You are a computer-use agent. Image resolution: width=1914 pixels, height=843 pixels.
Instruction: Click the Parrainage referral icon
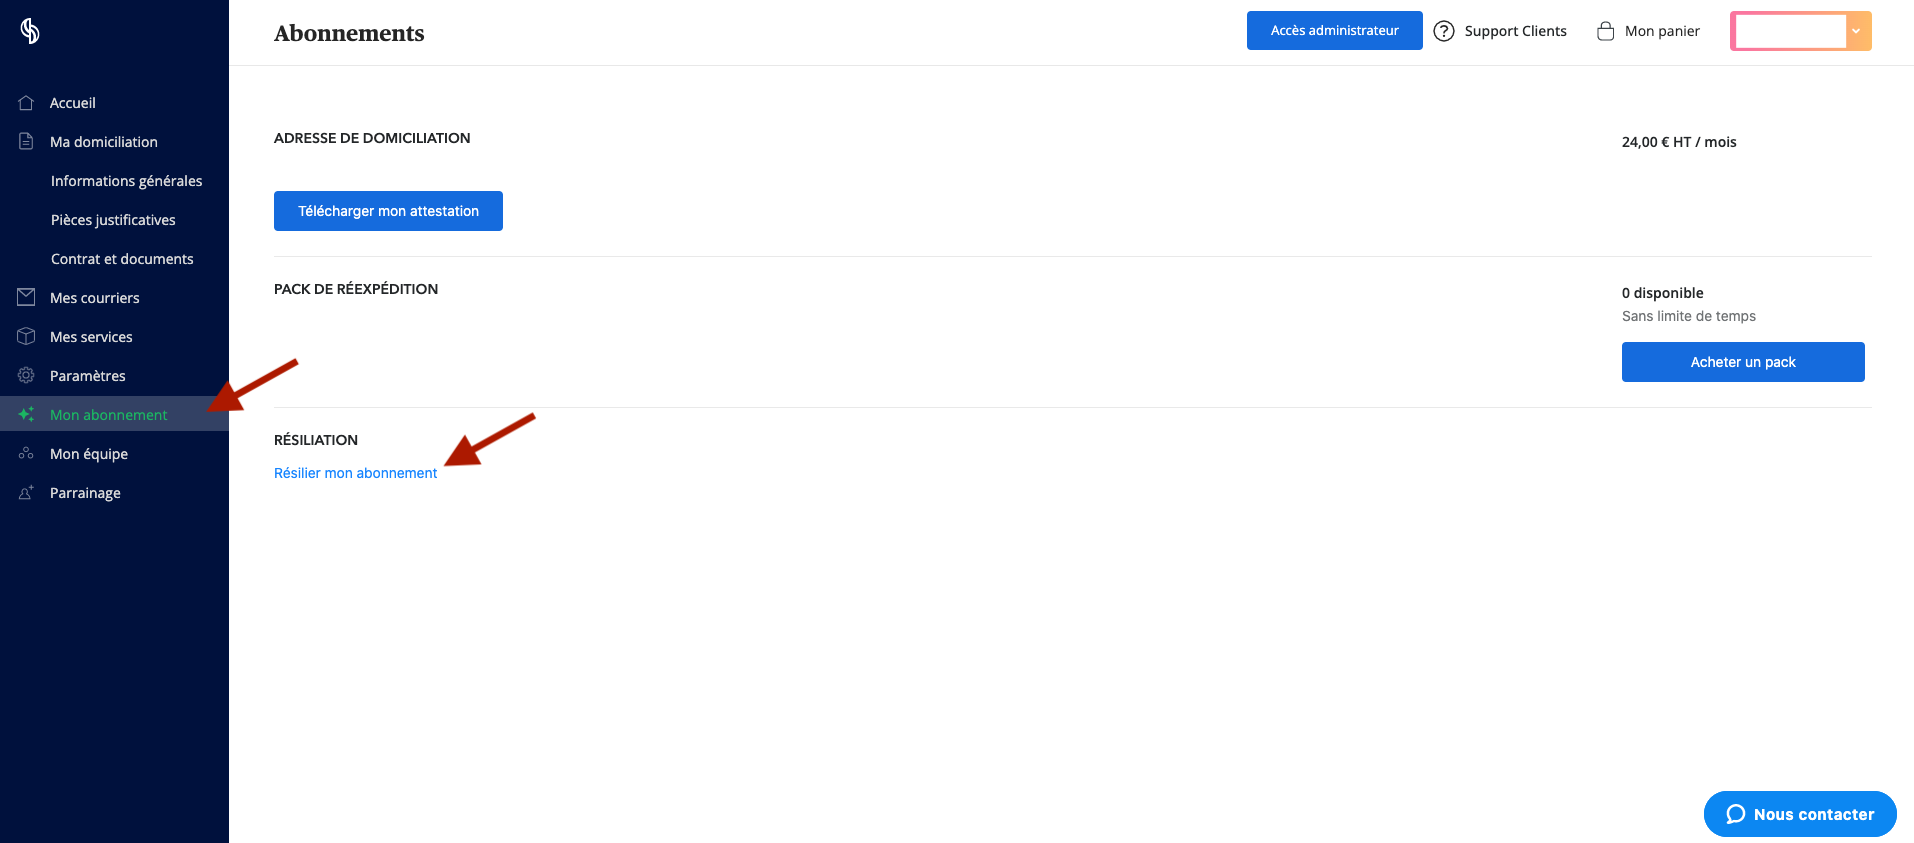pyautogui.click(x=26, y=492)
